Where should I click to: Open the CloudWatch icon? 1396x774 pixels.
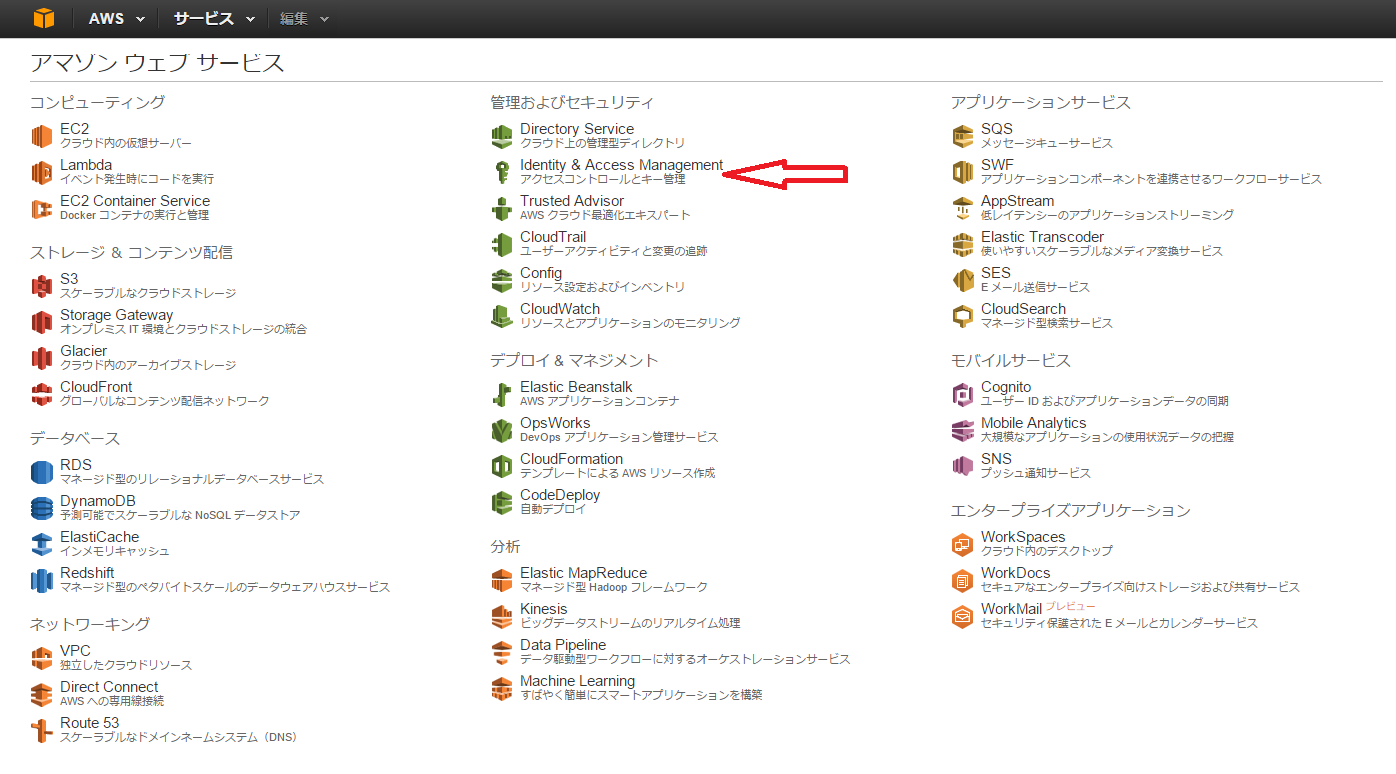[502, 316]
